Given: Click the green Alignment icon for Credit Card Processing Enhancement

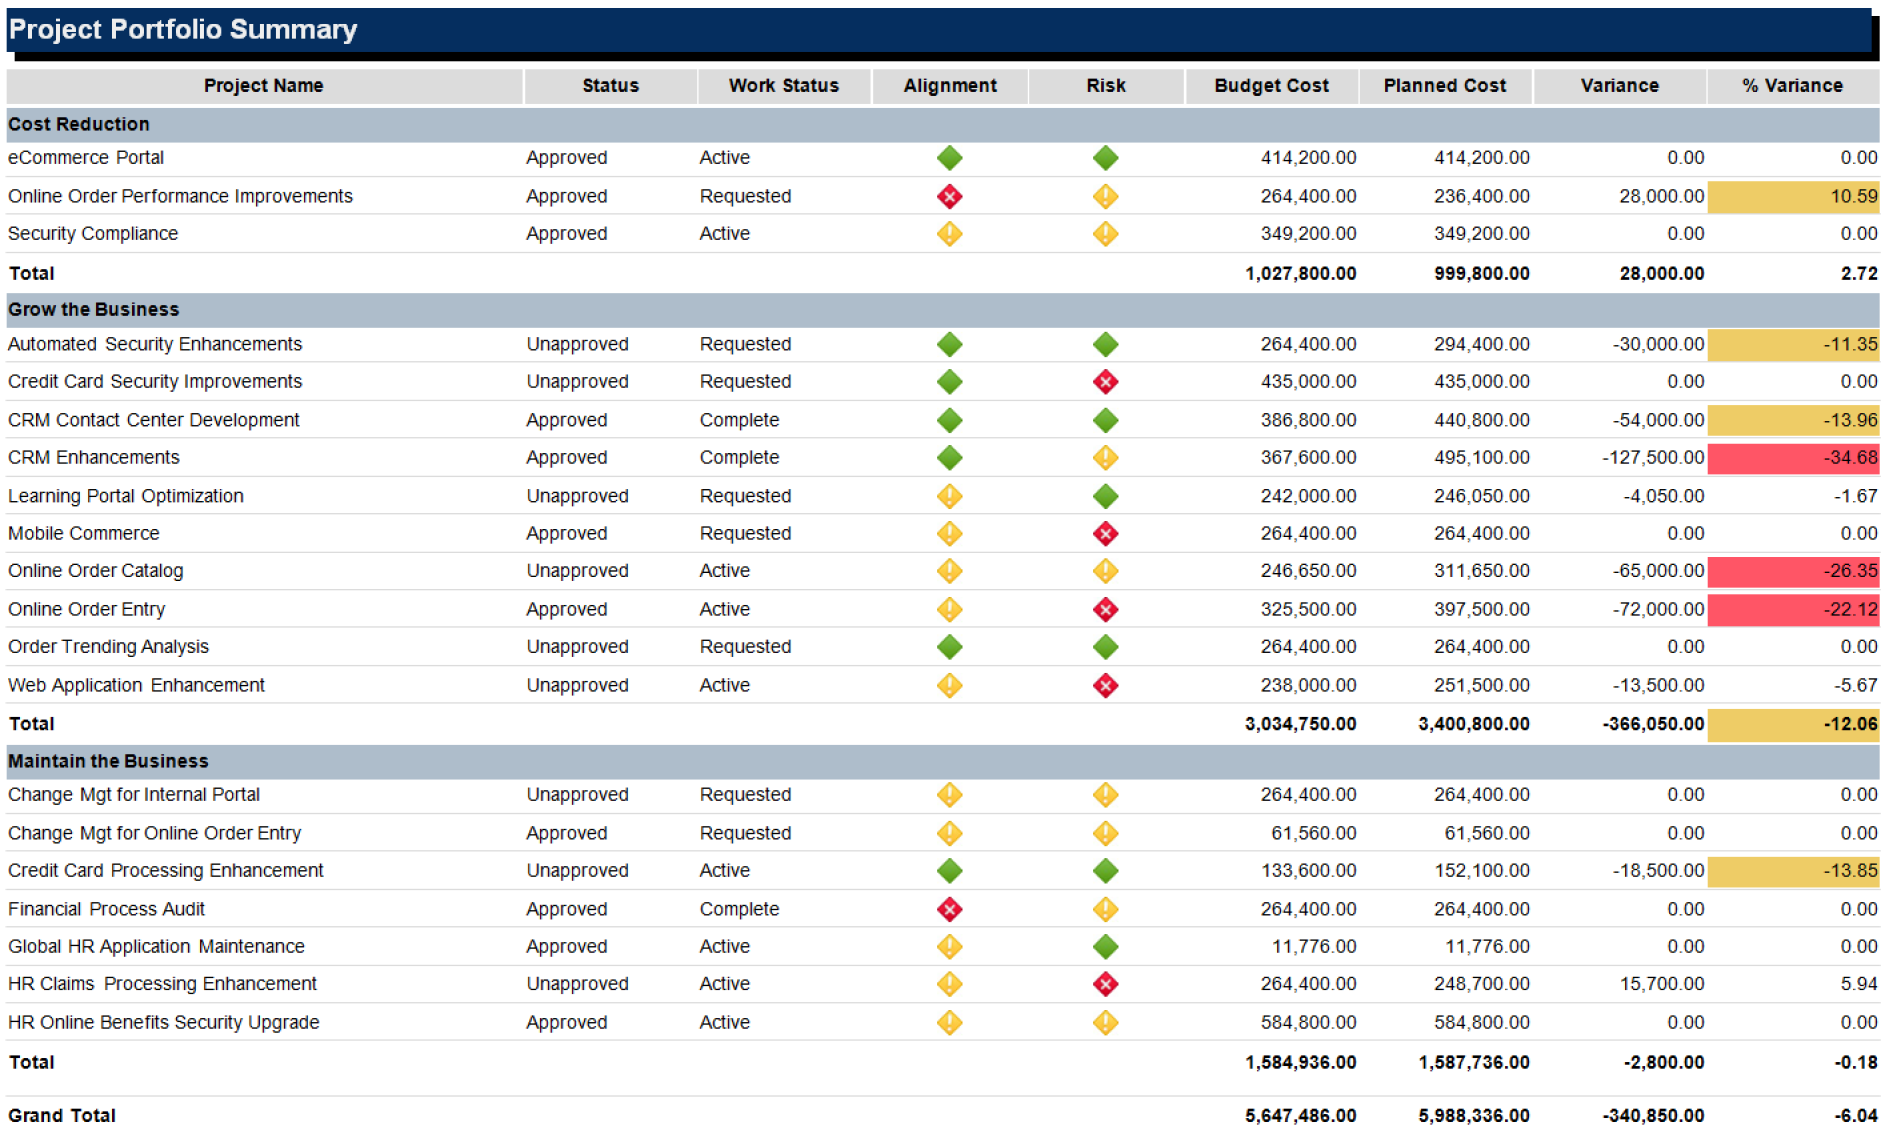Looking at the screenshot, I should 949,871.
